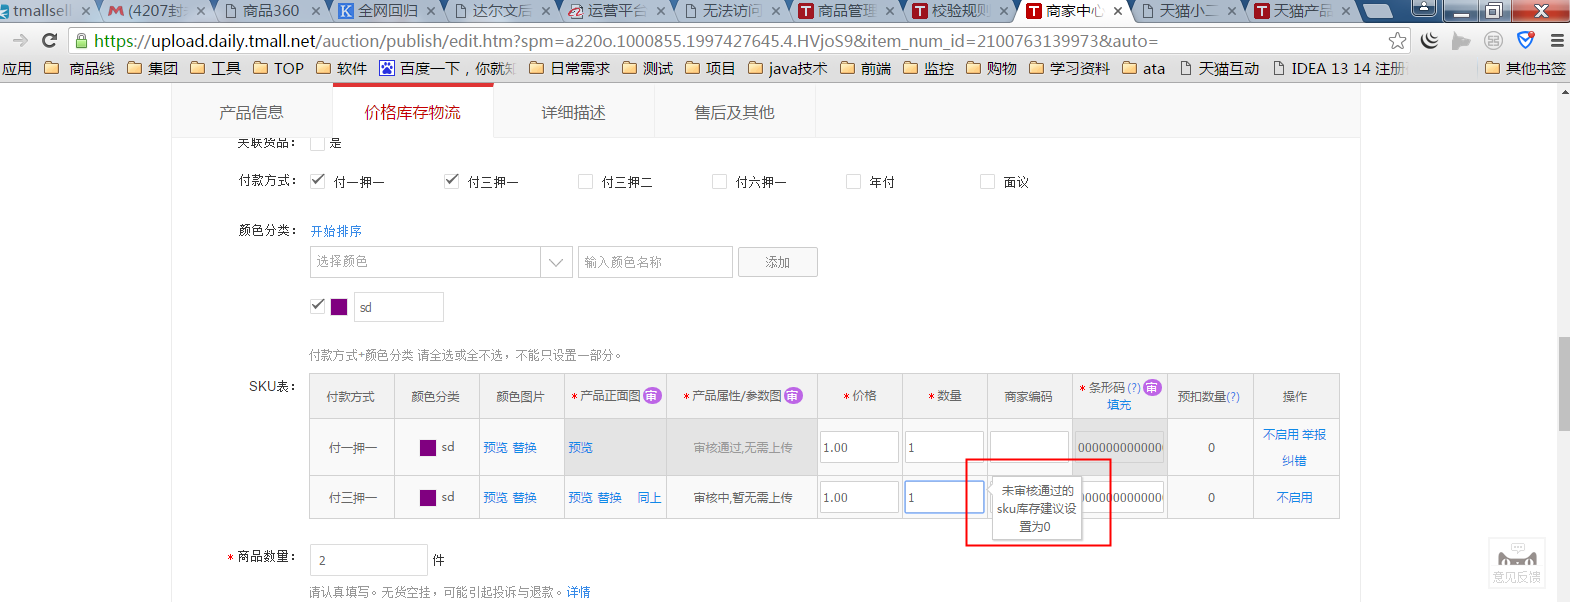
Task: Toggle the 付三押一 payment checkbox
Action: click(452, 181)
